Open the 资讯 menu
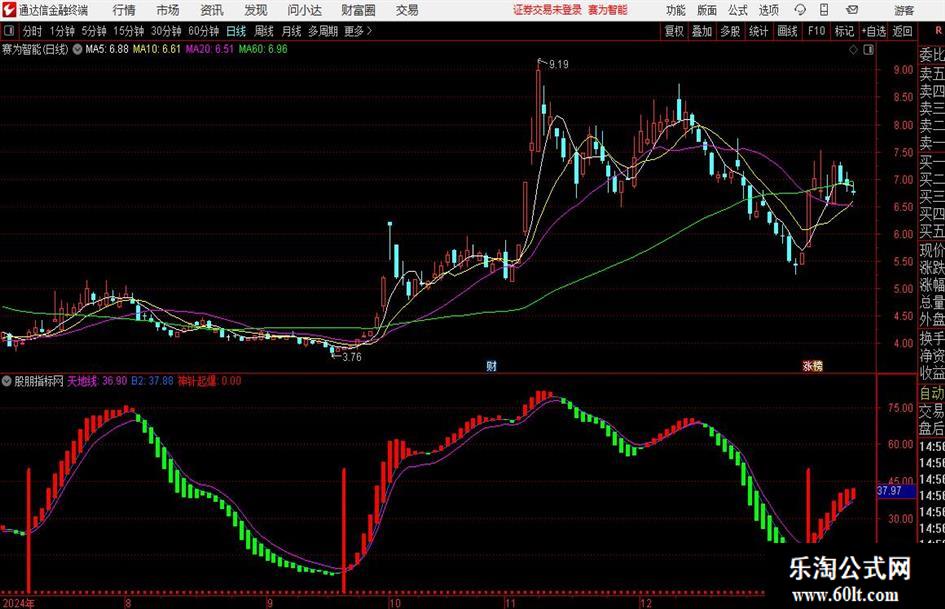This screenshot has width=945, height=609. point(212,10)
